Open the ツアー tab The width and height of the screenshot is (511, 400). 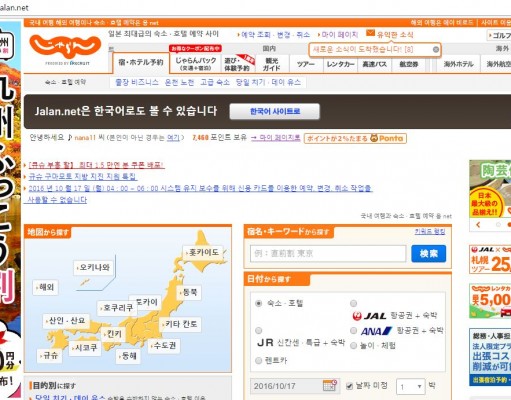click(x=306, y=64)
